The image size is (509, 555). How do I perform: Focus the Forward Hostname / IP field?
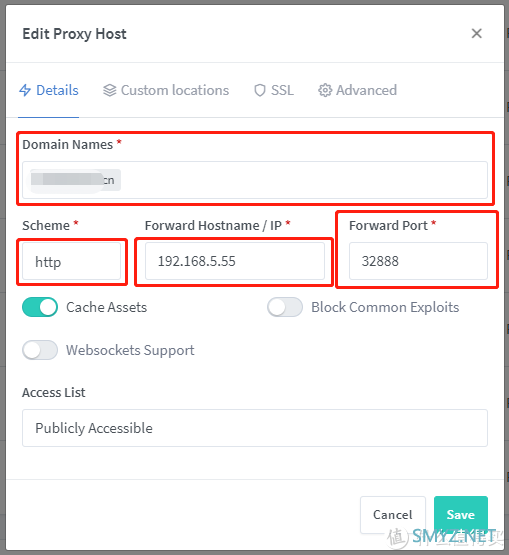[235, 261]
